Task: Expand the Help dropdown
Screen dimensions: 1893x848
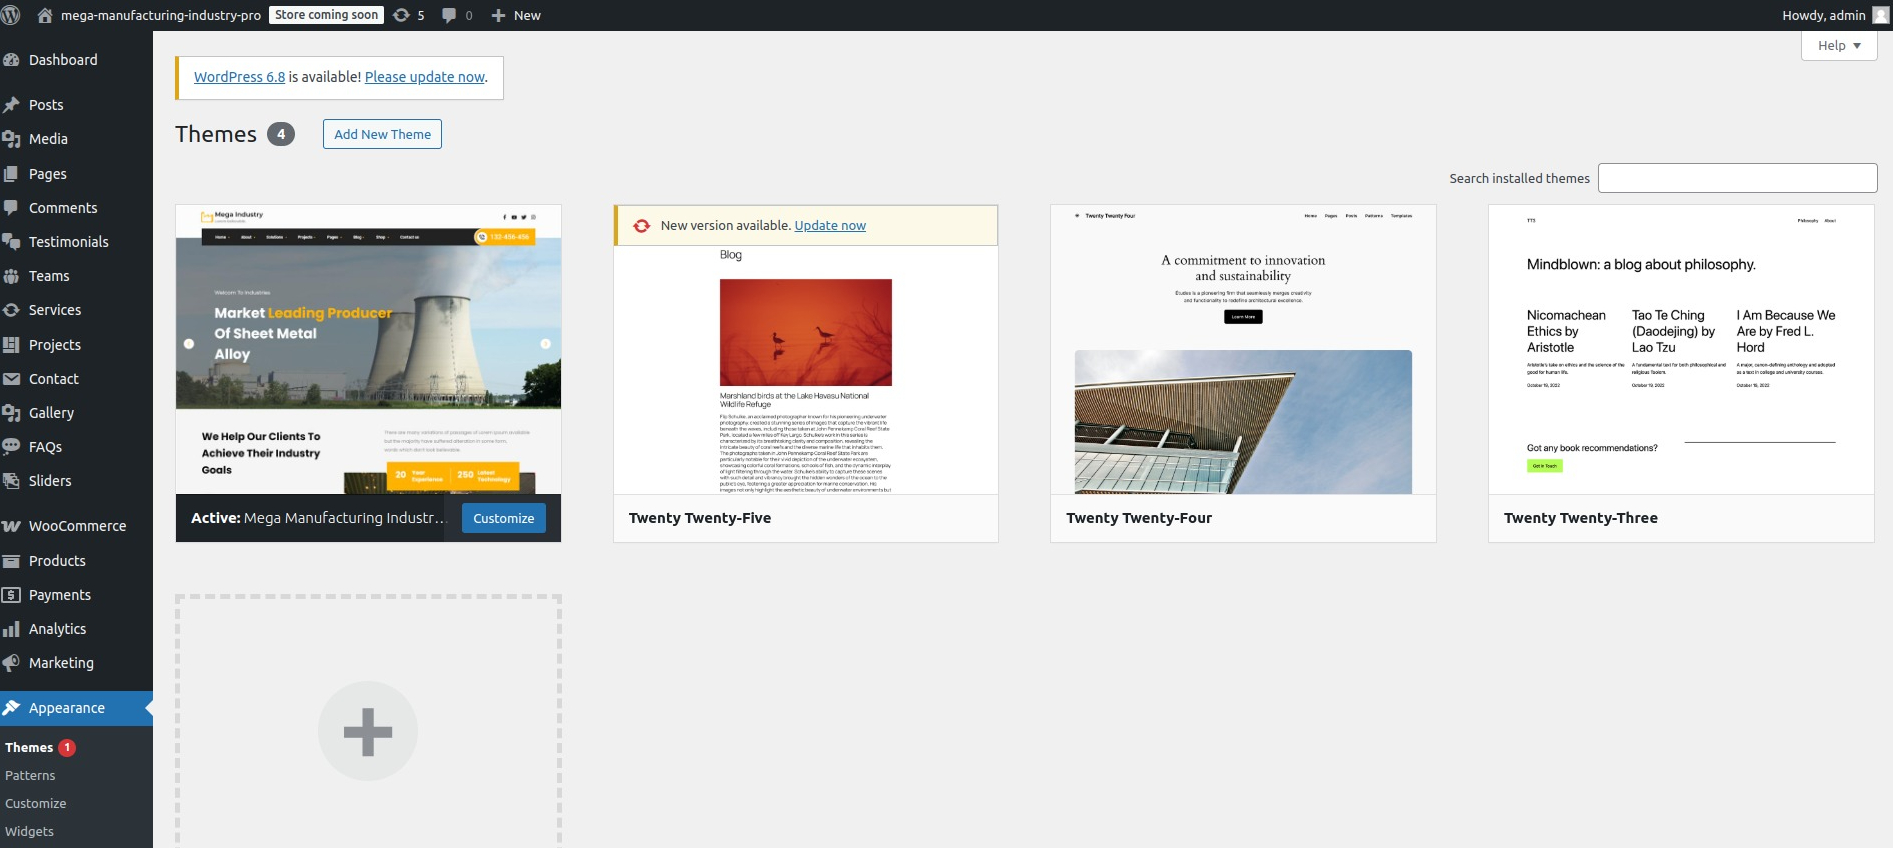Action: click(x=1839, y=46)
